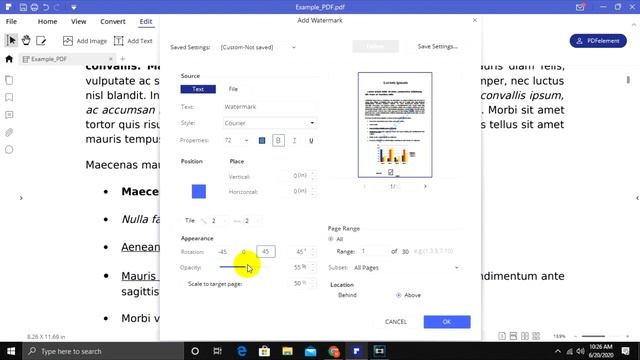Open the bookmarks sidebar panel
Viewport: 640px width, 360px height.
point(9,98)
